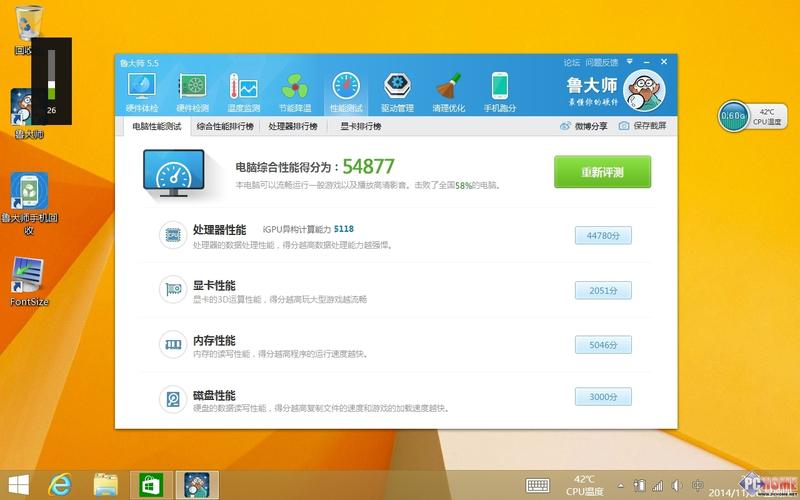Open the 温度监测 temperature monitor icon
This screenshot has height=500, width=800.
[243, 92]
